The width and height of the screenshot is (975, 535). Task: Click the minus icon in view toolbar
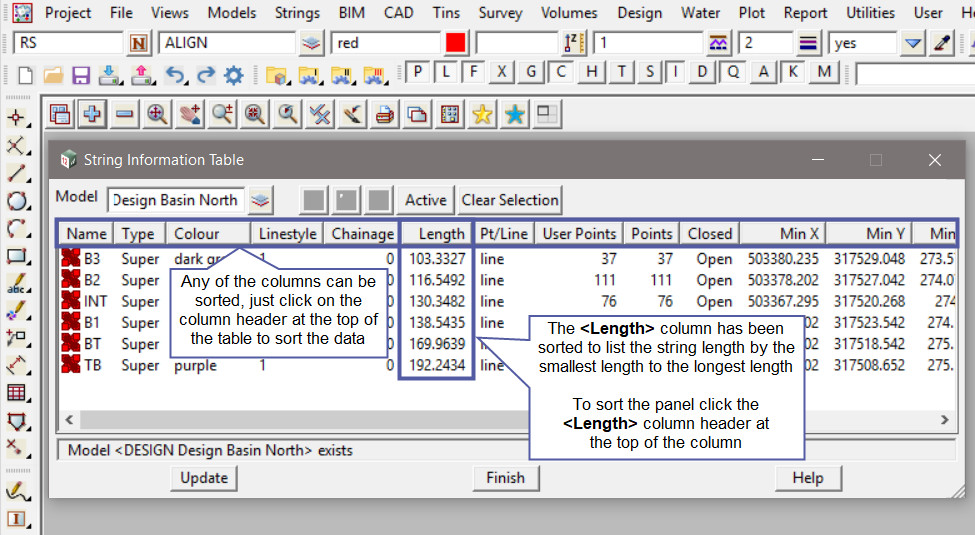[124, 114]
